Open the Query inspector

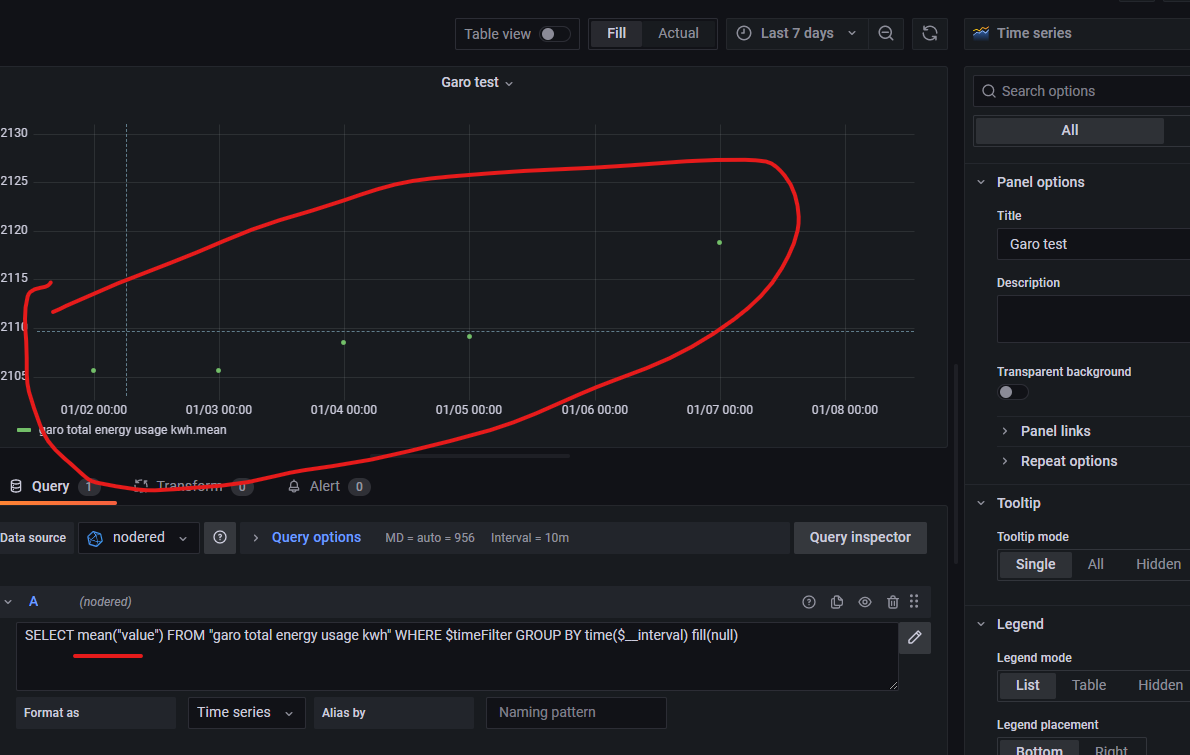click(860, 537)
